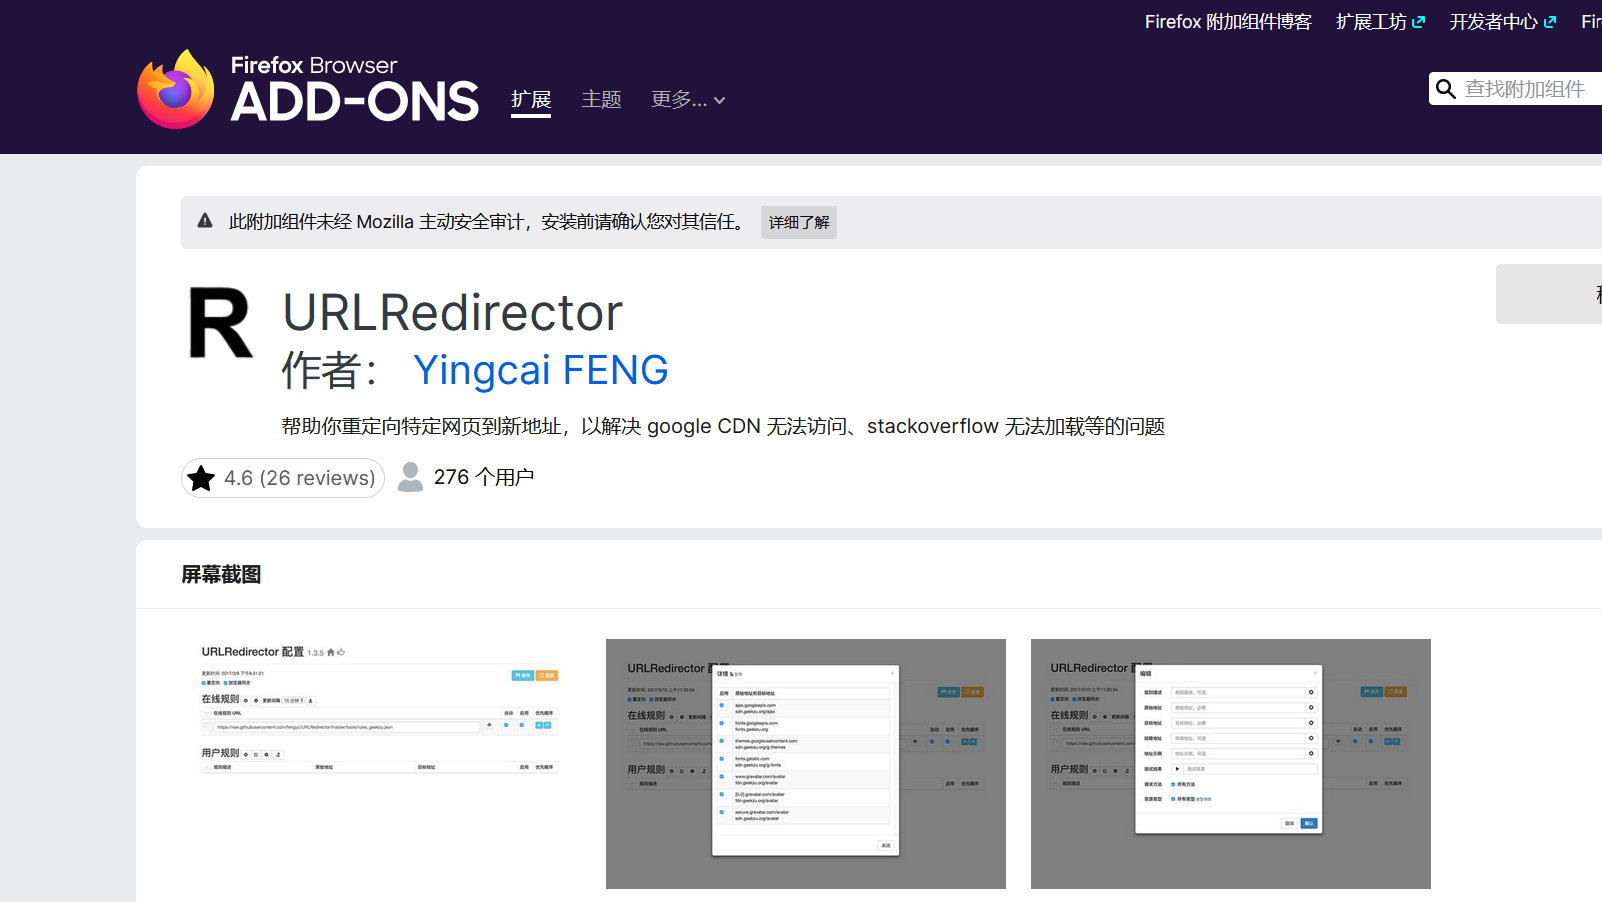
Task: Open author Yingcai FENG's profile link
Action: pyautogui.click(x=540, y=370)
